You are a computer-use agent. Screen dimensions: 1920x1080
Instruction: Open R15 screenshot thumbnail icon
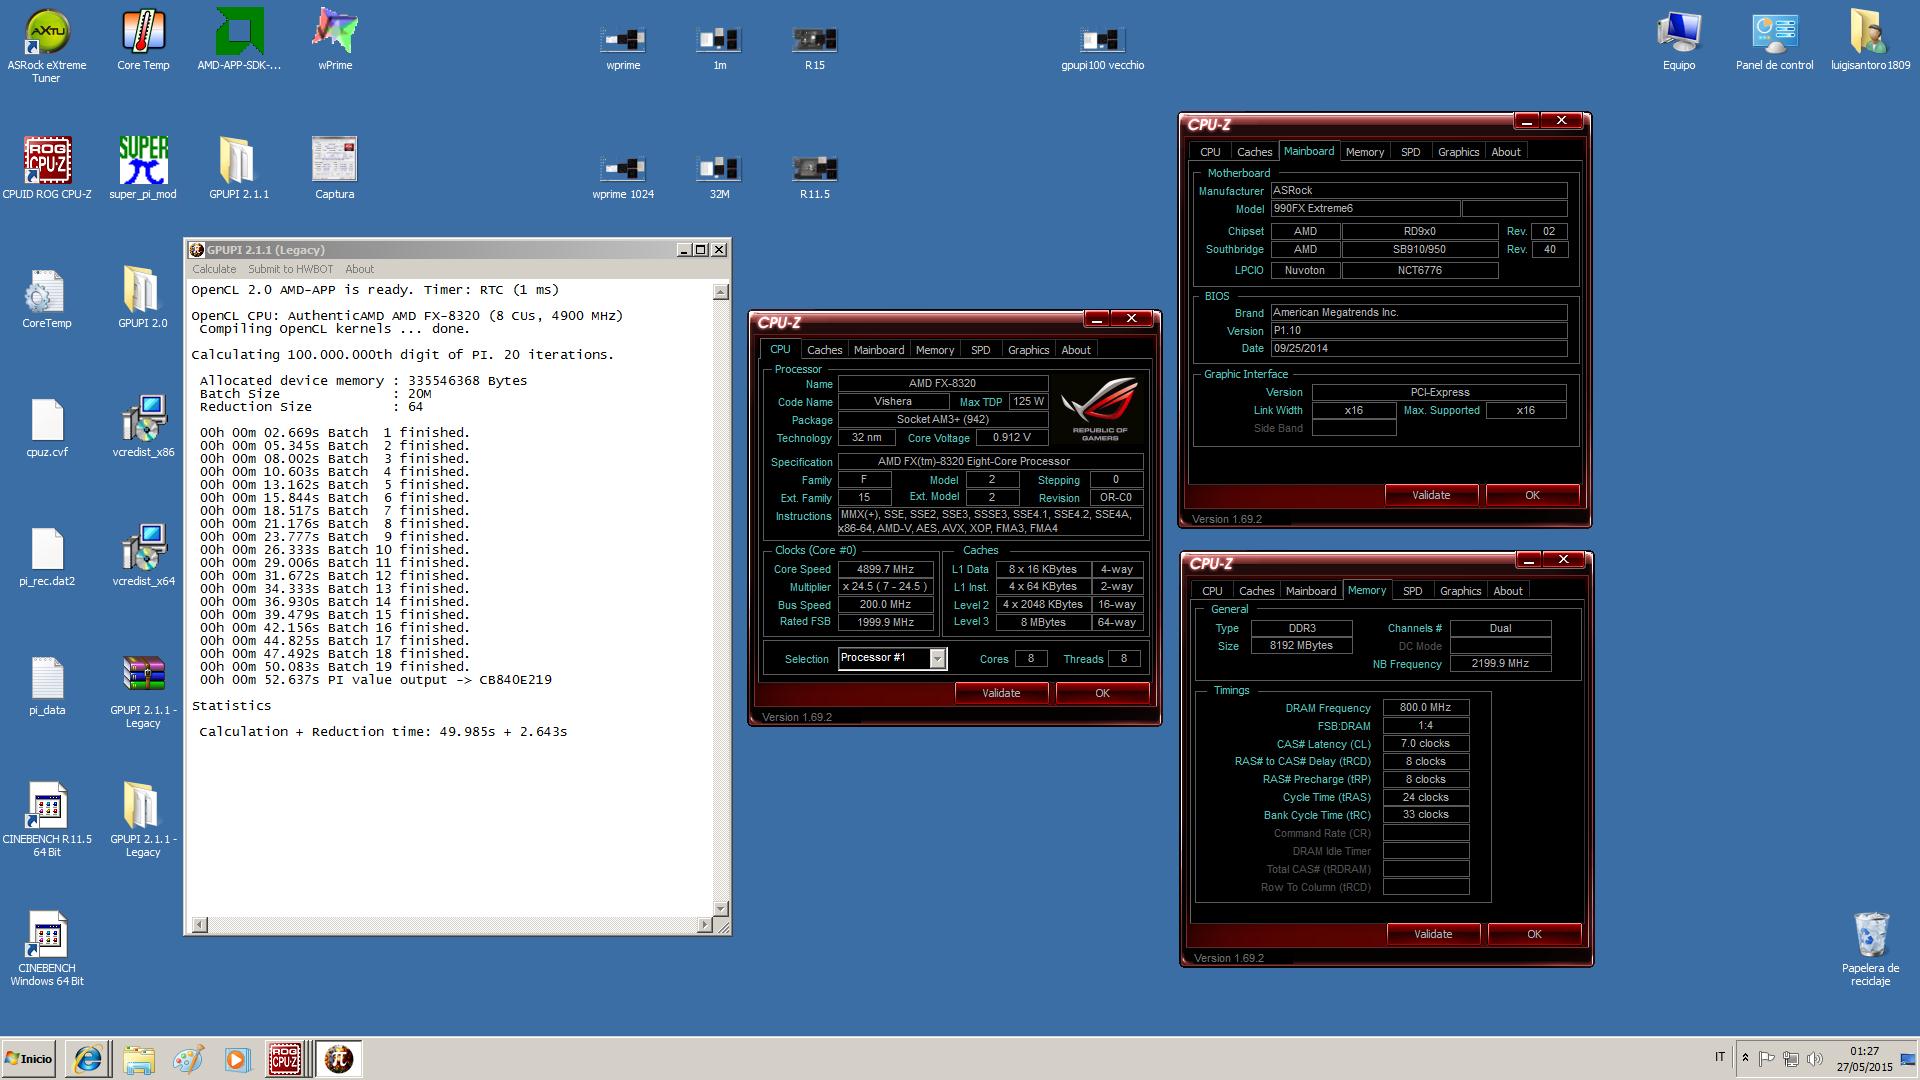click(x=815, y=47)
